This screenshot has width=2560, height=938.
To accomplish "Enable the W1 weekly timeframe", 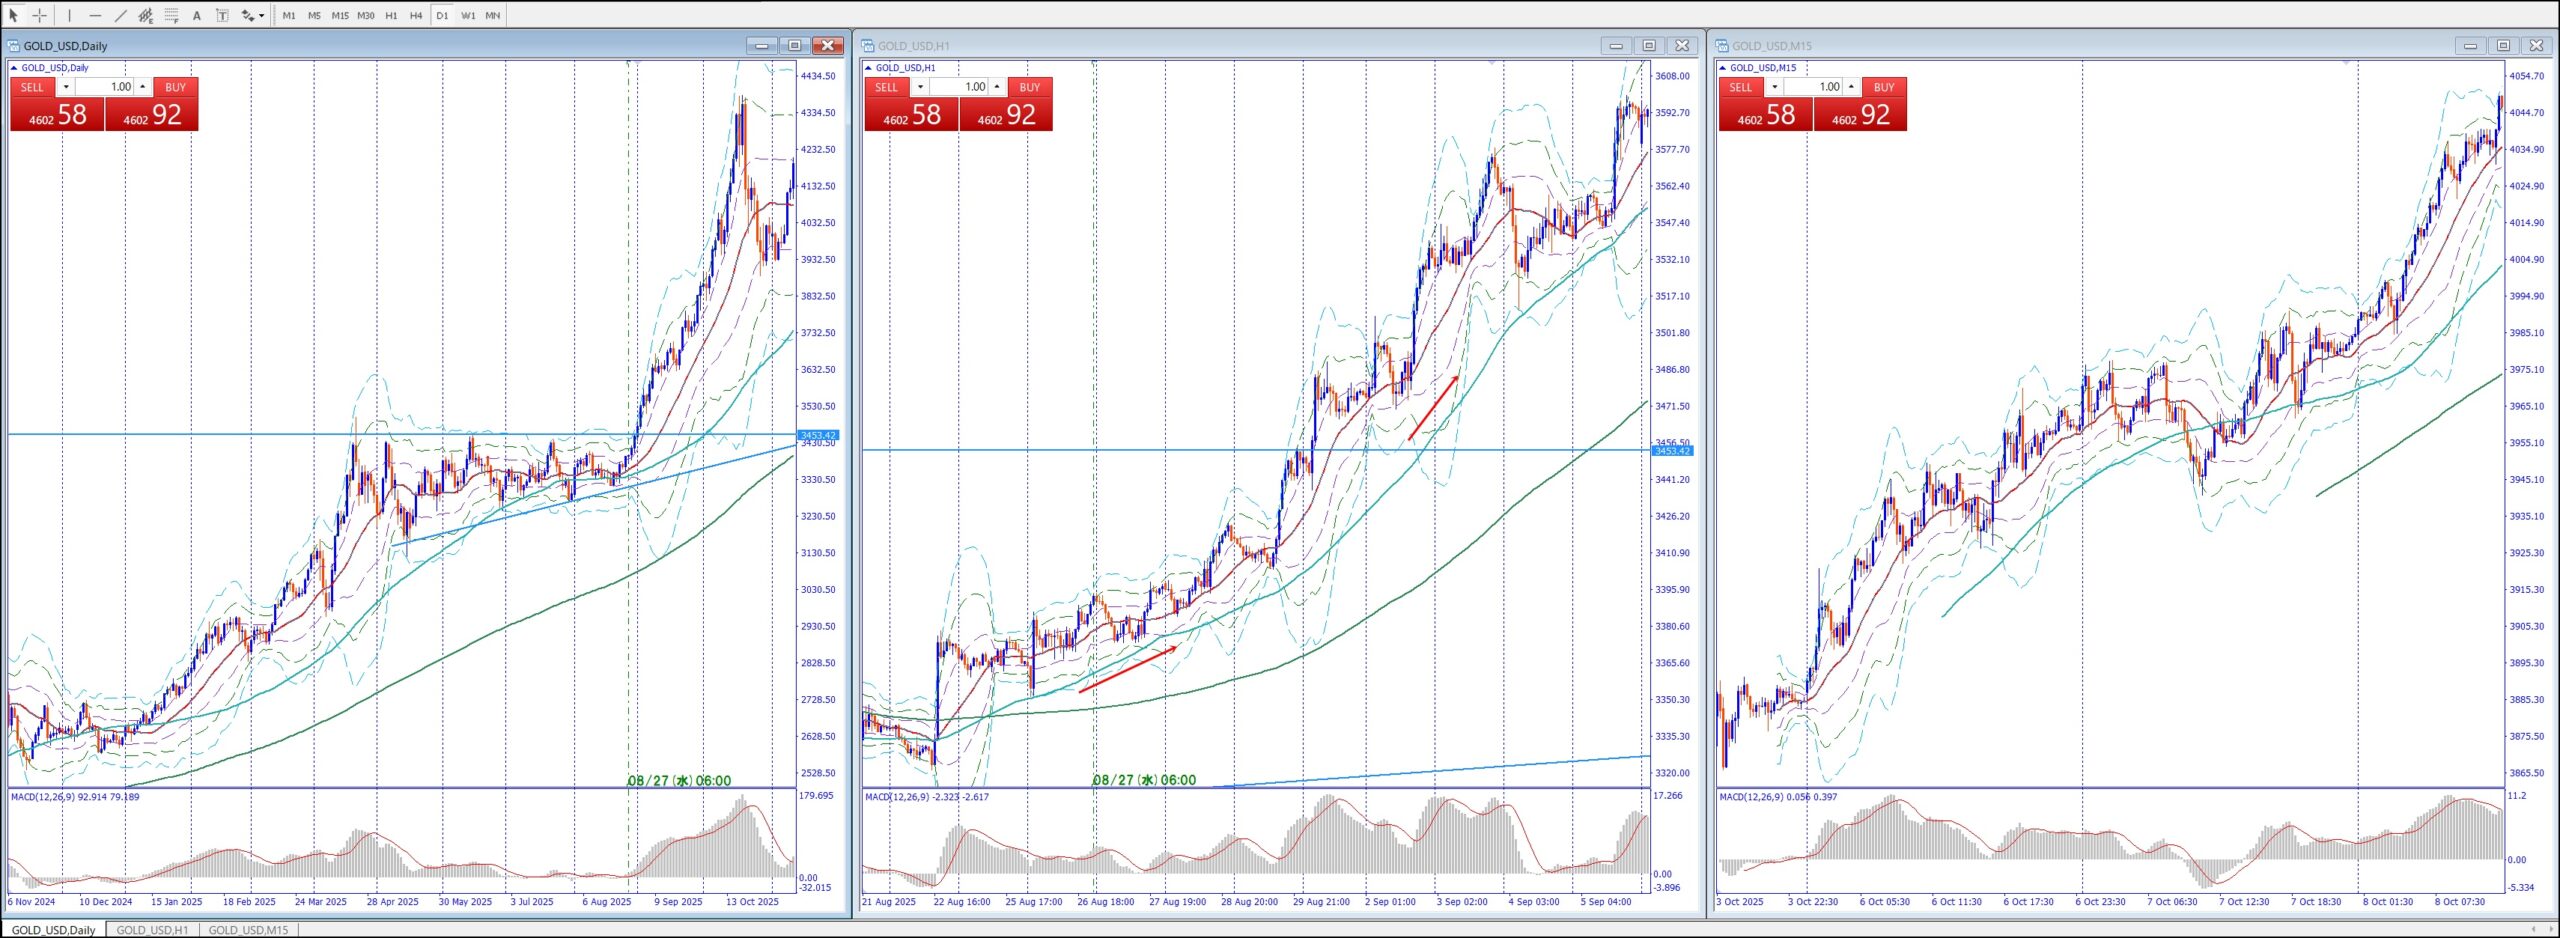I will [468, 15].
